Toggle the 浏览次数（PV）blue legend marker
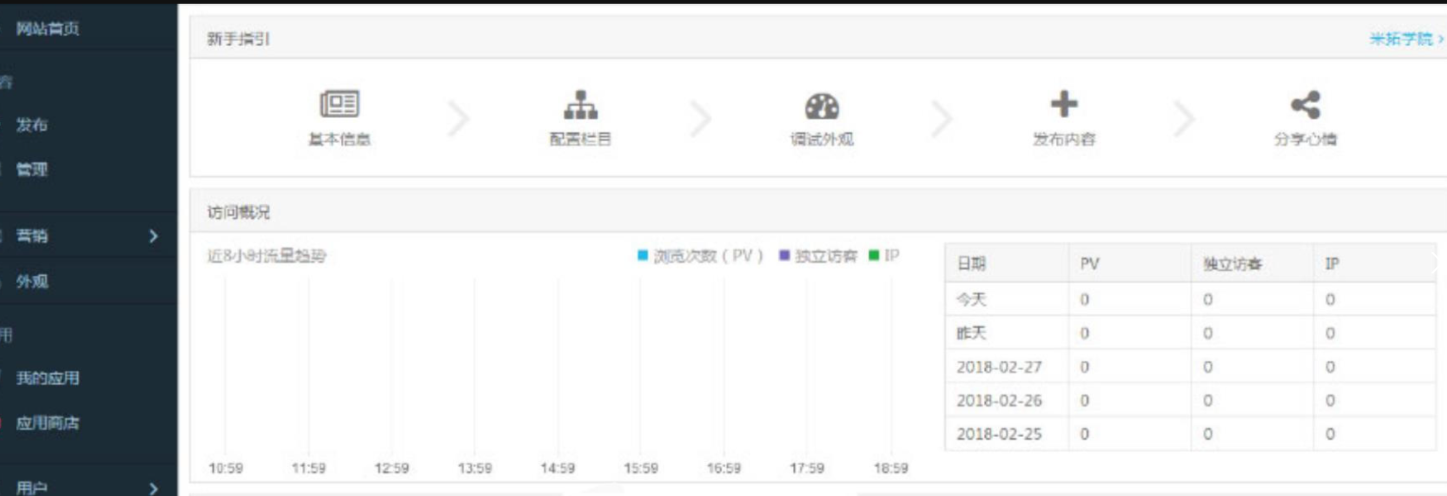The width and height of the screenshot is (1447, 496). pyautogui.click(x=643, y=256)
